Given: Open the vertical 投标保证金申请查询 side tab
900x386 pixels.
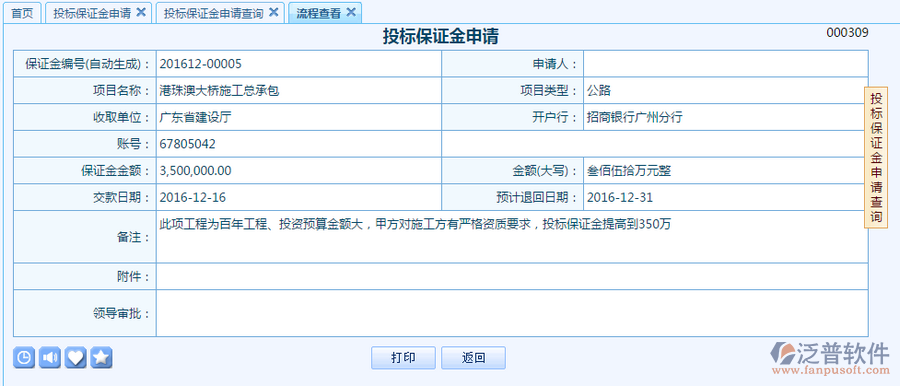Looking at the screenshot, I should pos(876,157).
